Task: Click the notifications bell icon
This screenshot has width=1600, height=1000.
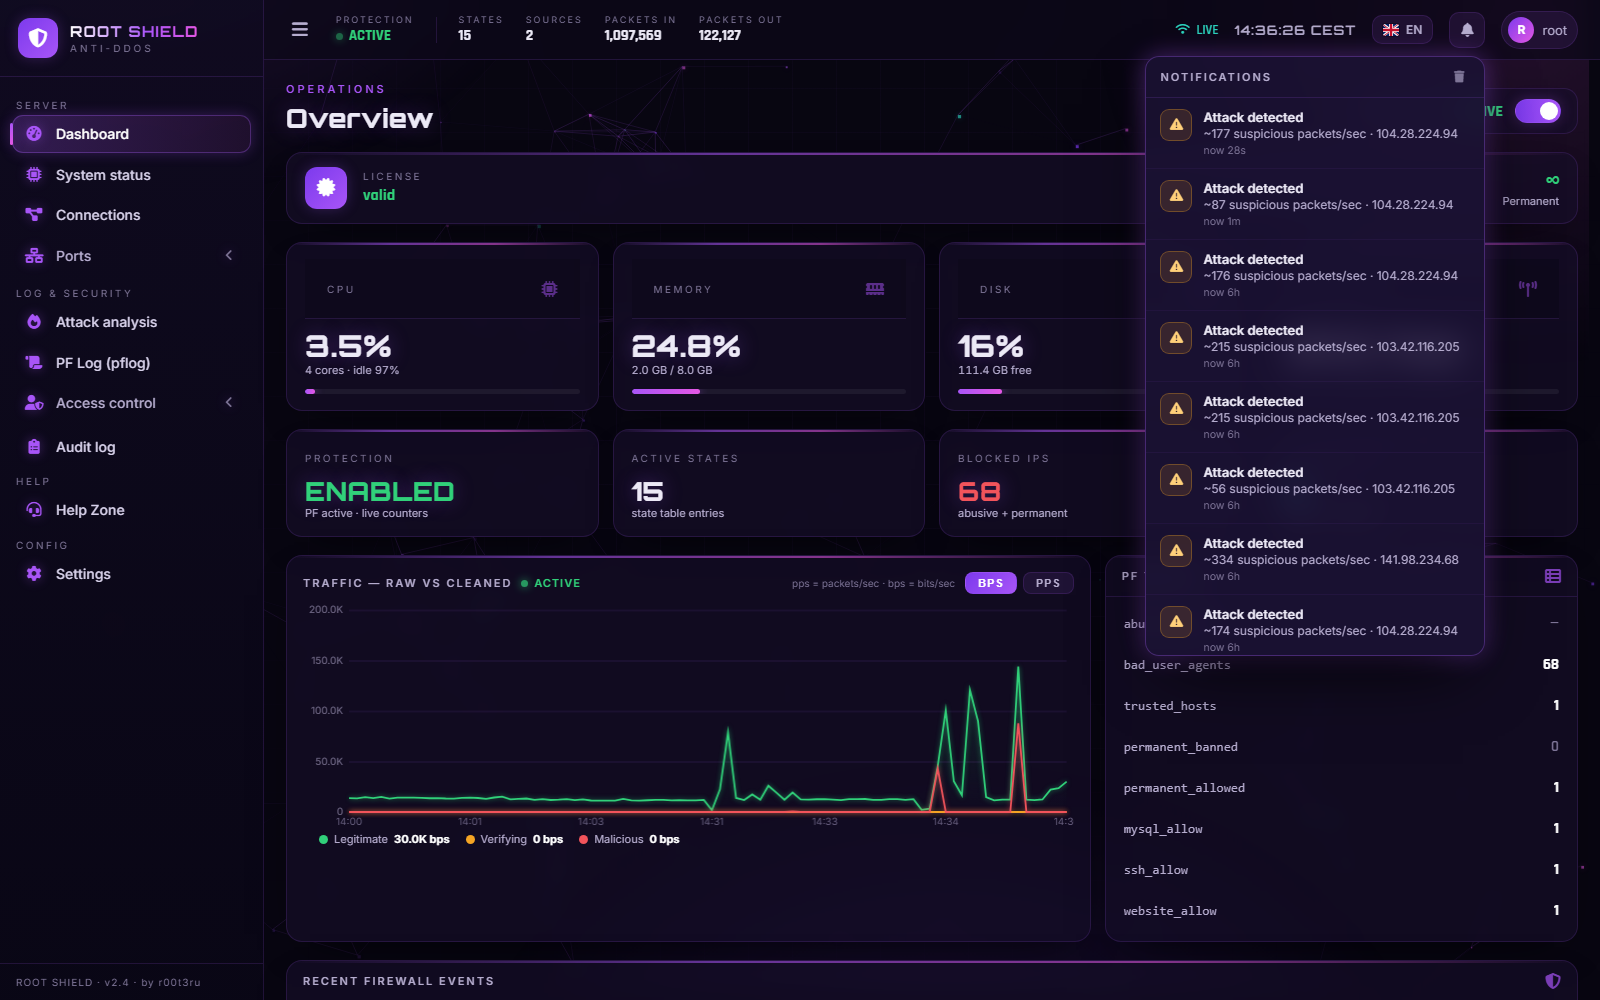Action: (x=1467, y=30)
